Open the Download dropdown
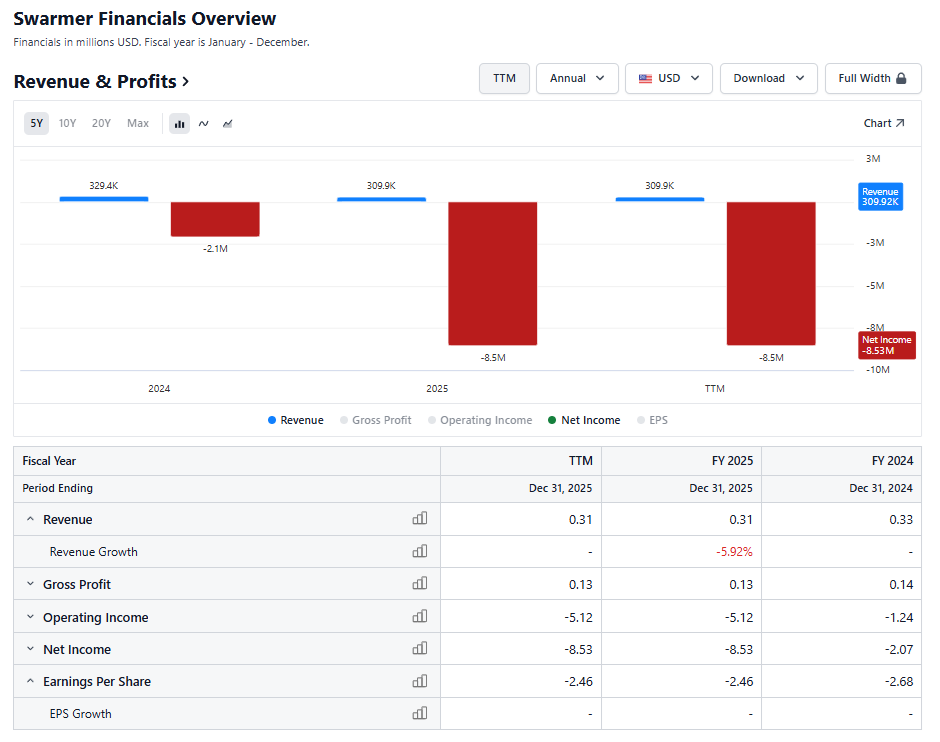Screen dimensions: 940x742 click(769, 79)
